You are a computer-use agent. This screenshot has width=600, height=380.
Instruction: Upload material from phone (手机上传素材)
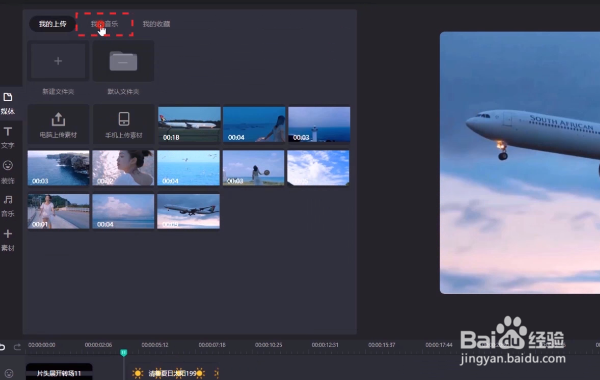click(x=124, y=125)
